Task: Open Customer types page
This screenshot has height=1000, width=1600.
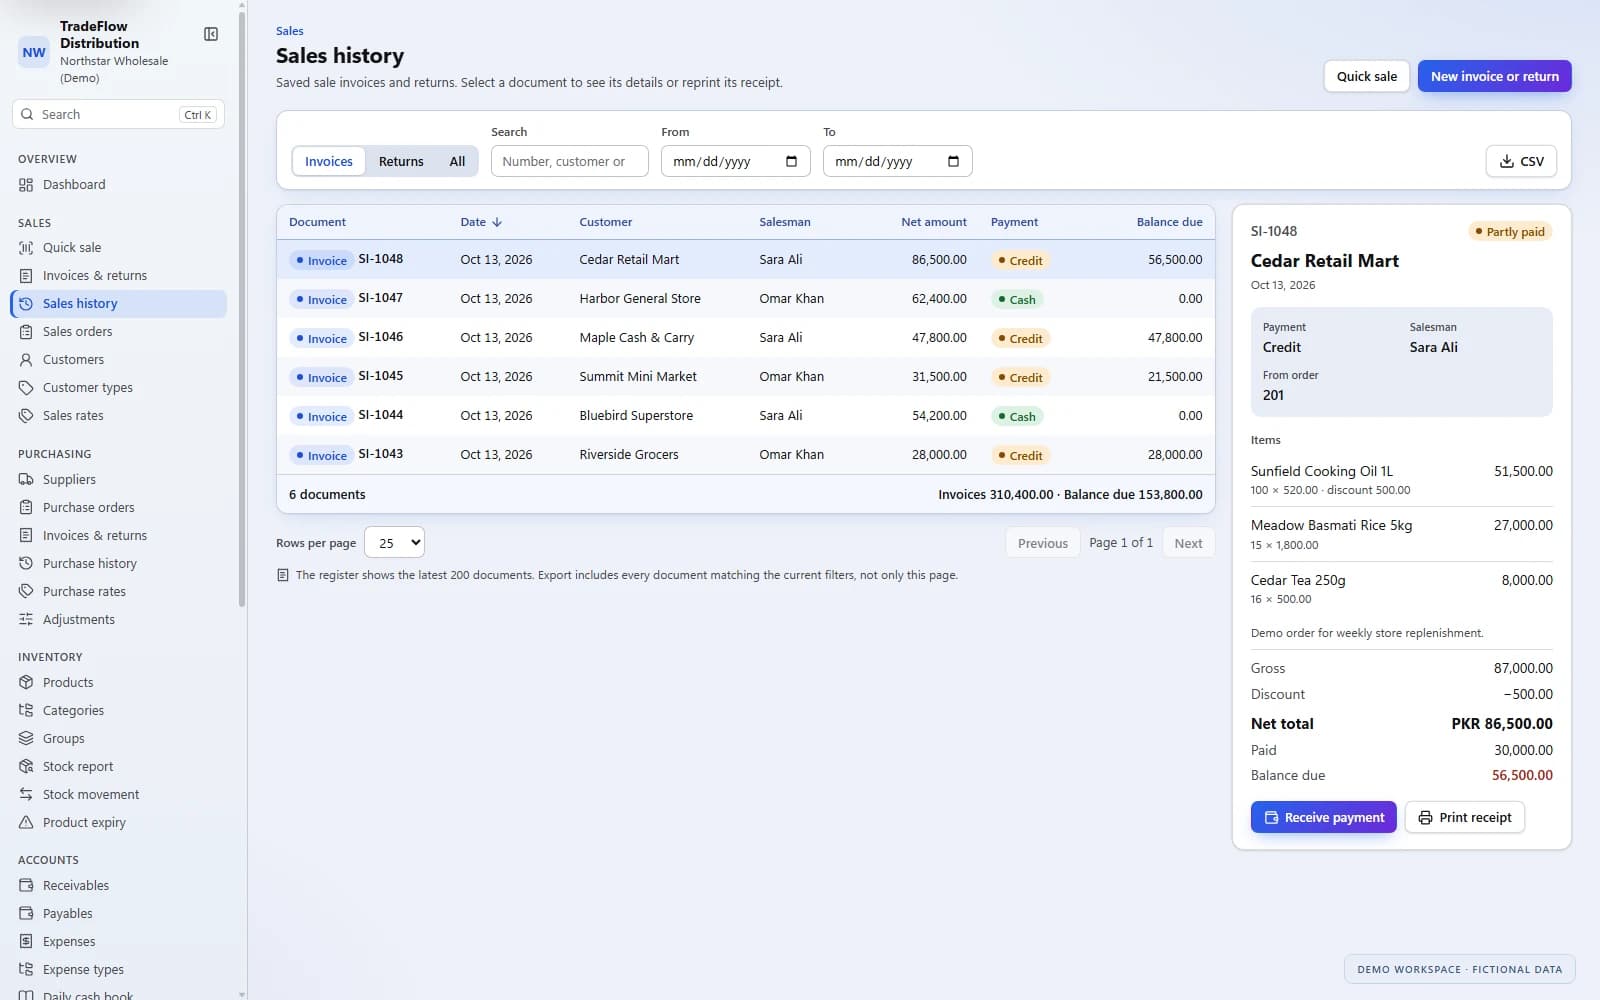Action: [x=119, y=388]
